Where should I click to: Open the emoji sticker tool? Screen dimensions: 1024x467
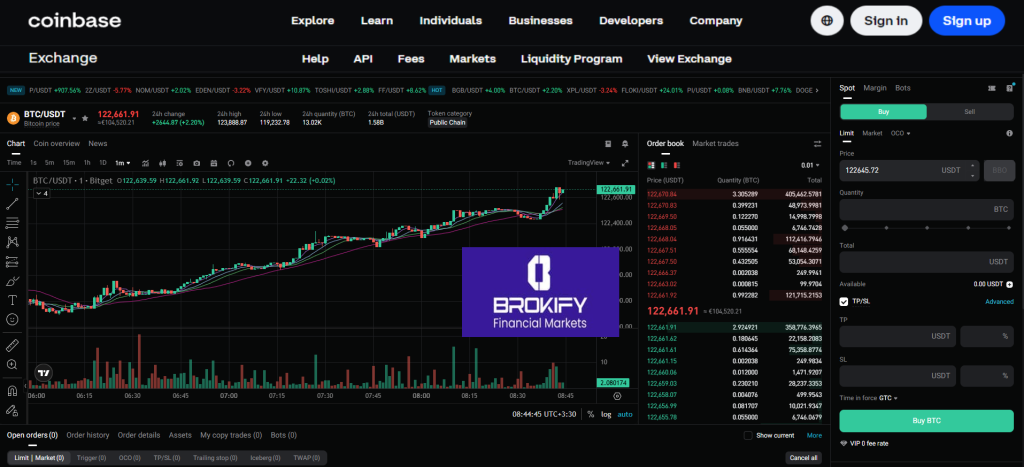(x=12, y=318)
